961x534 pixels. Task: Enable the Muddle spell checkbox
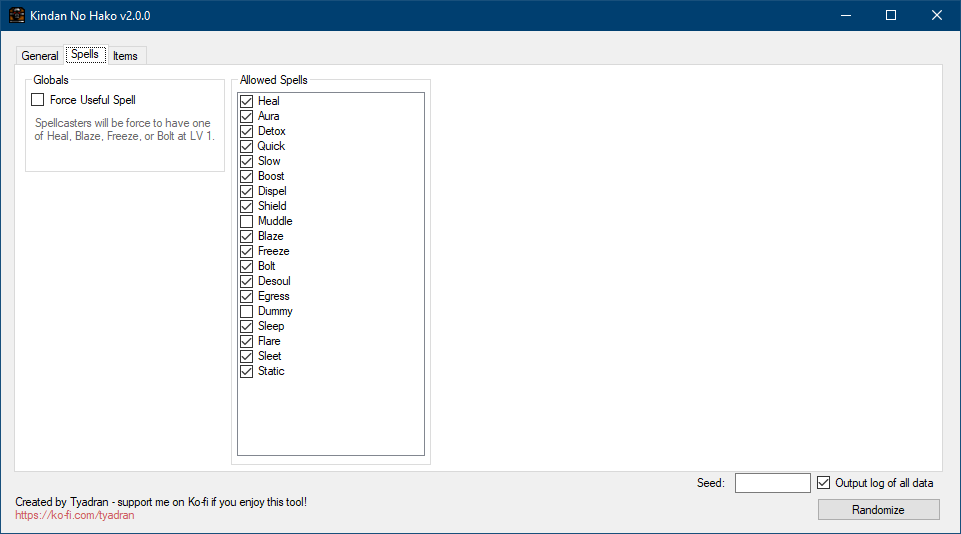coord(247,221)
